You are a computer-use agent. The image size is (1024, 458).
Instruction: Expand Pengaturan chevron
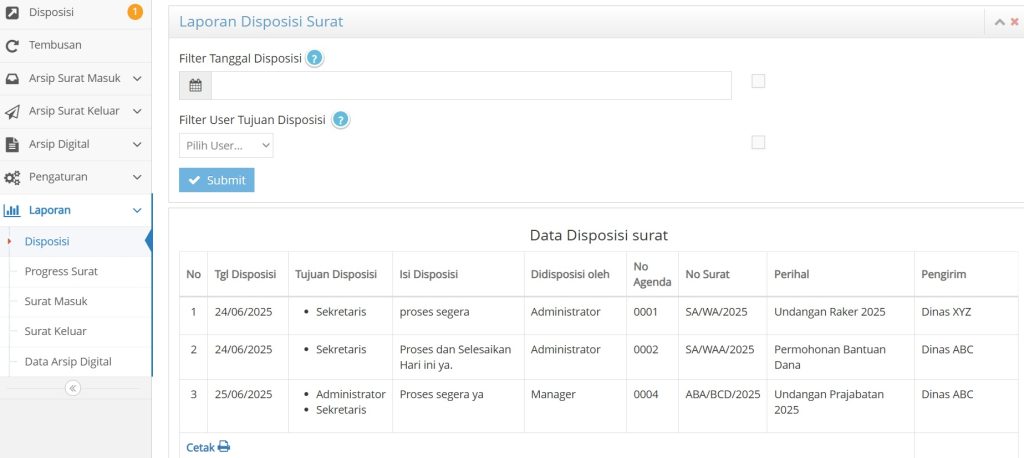(136, 177)
